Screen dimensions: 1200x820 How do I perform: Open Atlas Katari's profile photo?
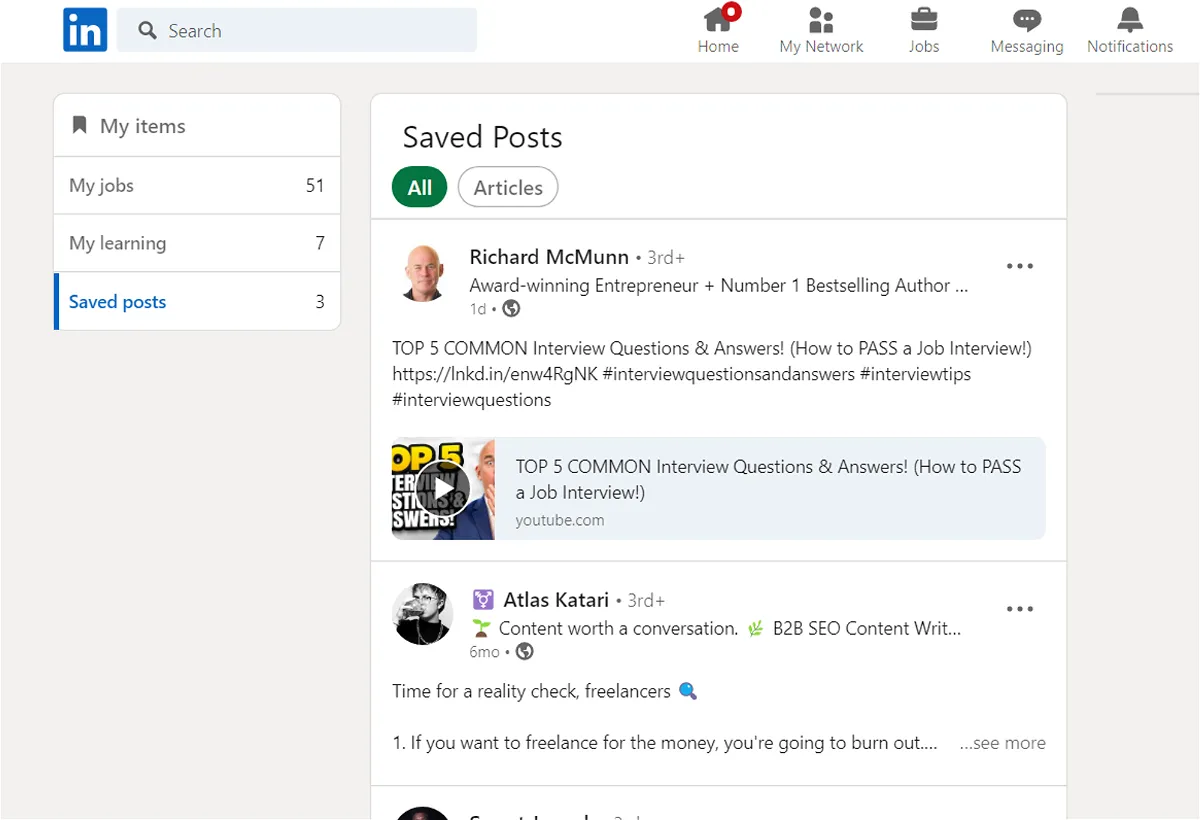pos(422,614)
